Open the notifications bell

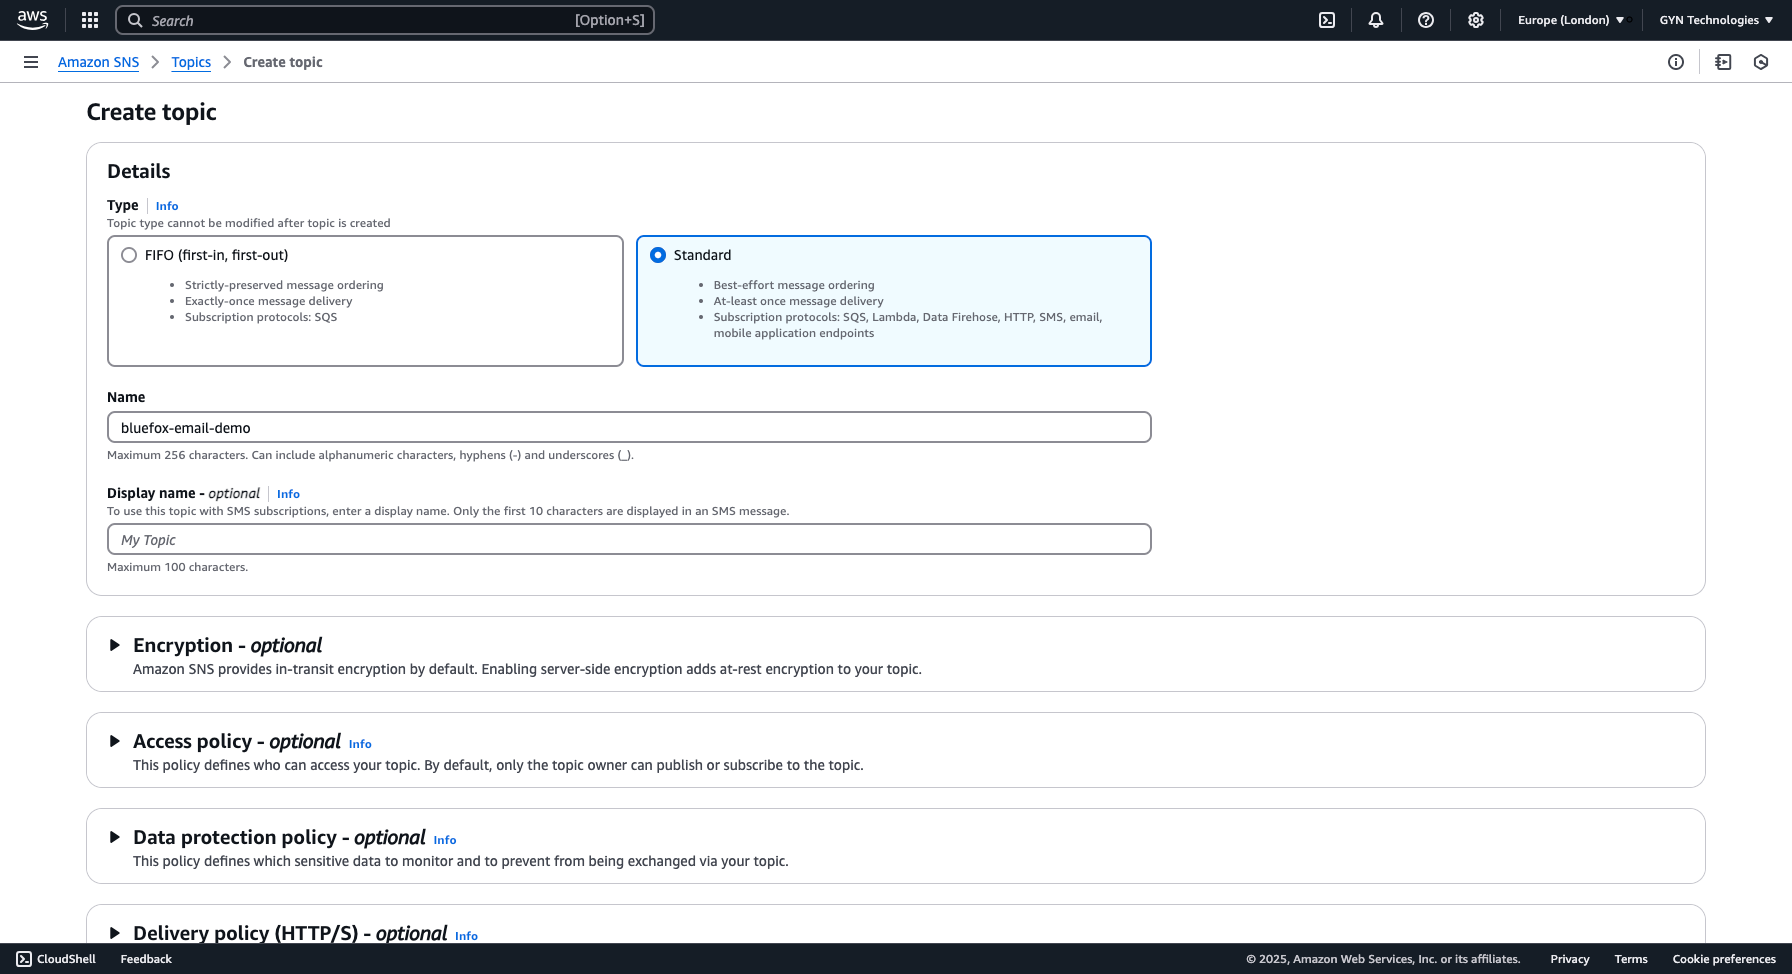pyautogui.click(x=1376, y=20)
